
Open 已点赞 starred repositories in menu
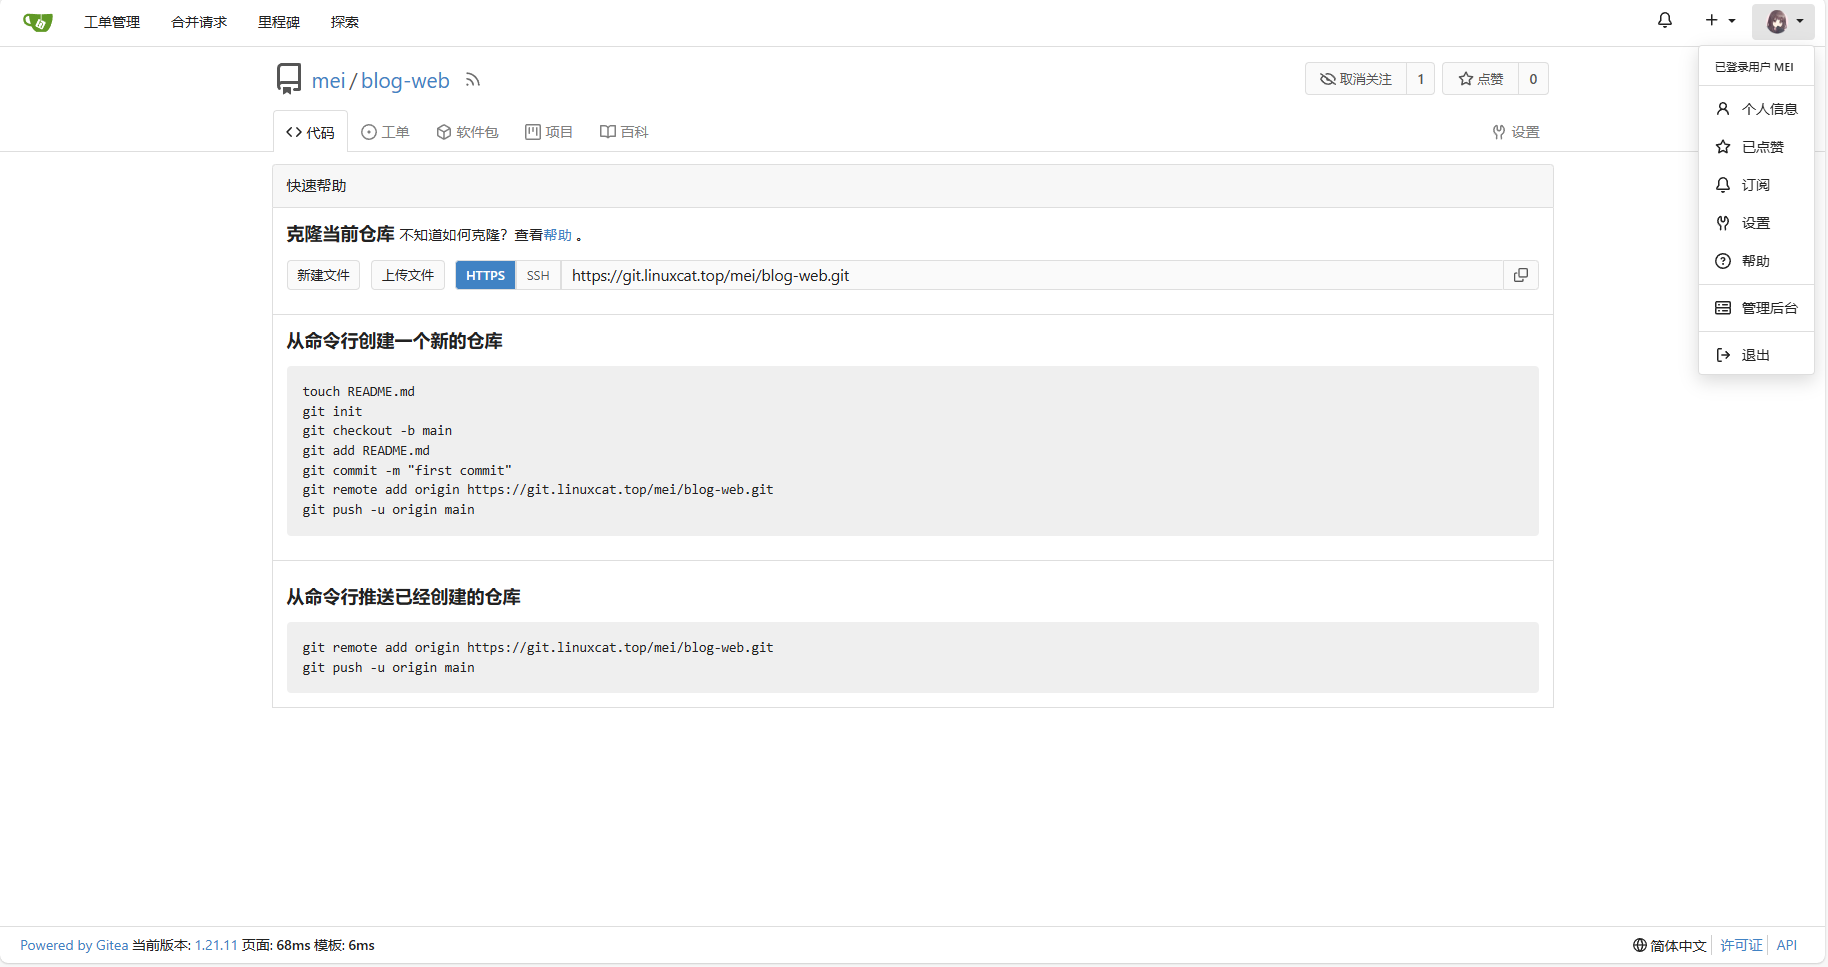1761,147
